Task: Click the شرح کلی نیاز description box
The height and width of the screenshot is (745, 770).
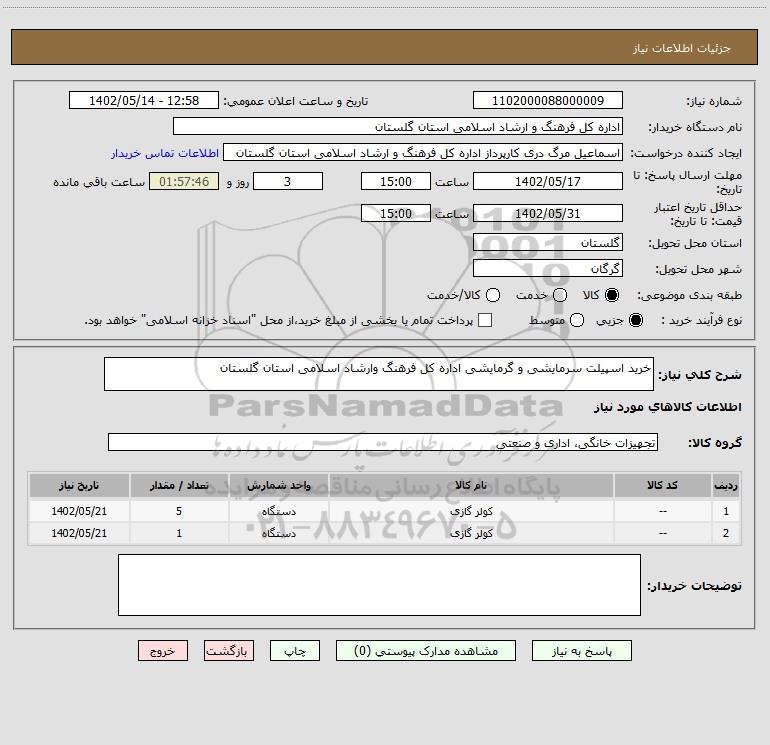Action: click(x=379, y=374)
